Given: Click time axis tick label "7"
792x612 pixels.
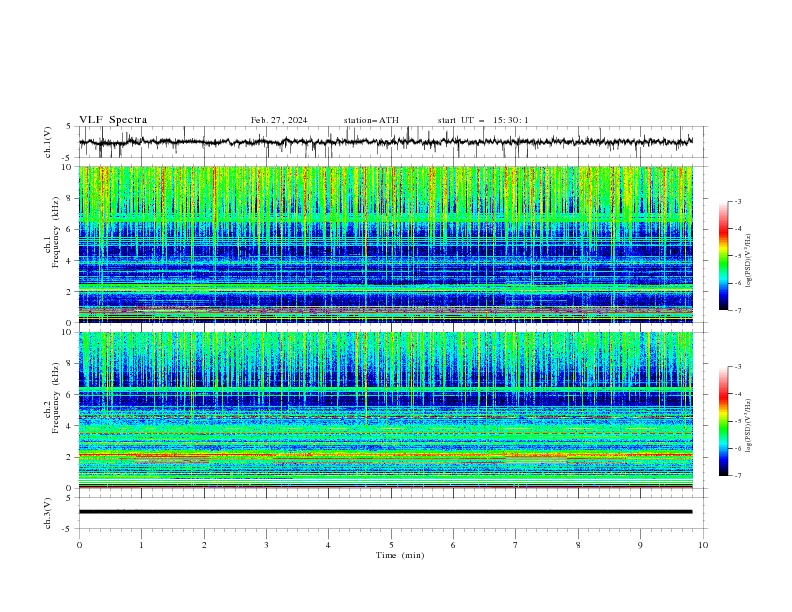Looking at the screenshot, I should (x=516, y=545).
